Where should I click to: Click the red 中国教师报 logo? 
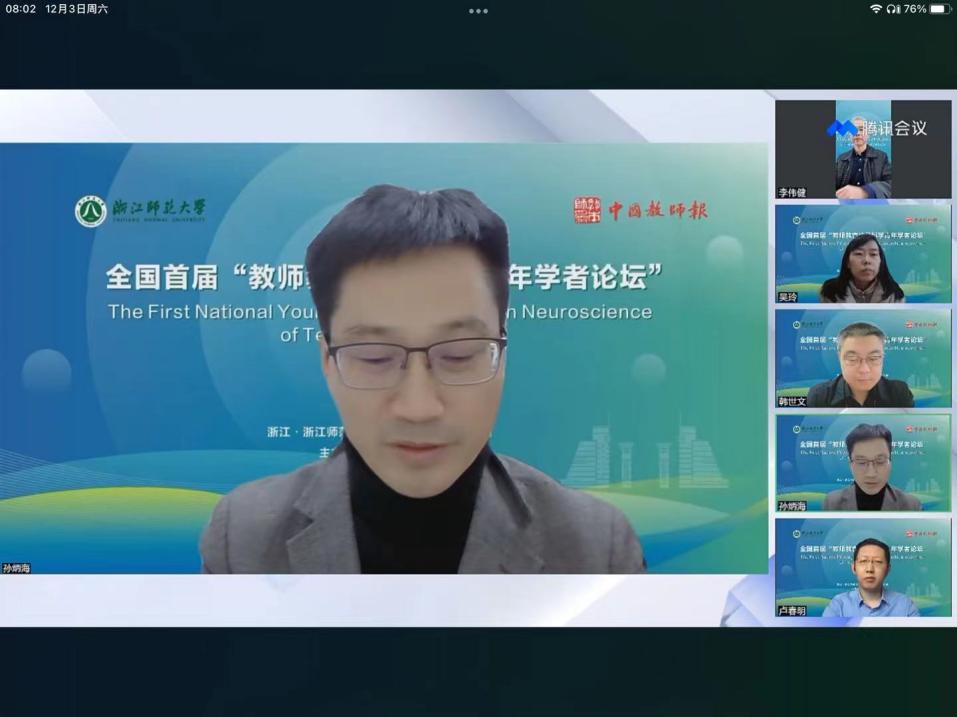coord(641,210)
